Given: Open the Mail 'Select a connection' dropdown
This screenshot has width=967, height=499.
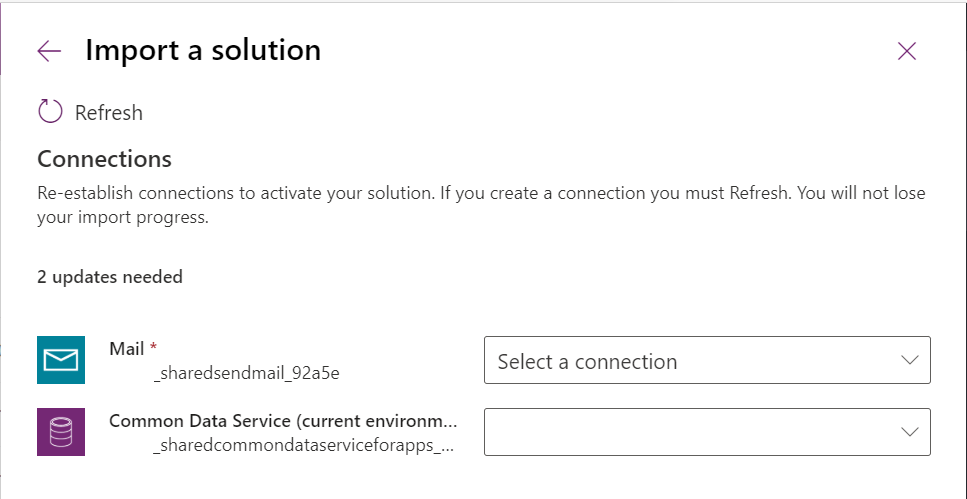Looking at the screenshot, I should pyautogui.click(x=707, y=360).
